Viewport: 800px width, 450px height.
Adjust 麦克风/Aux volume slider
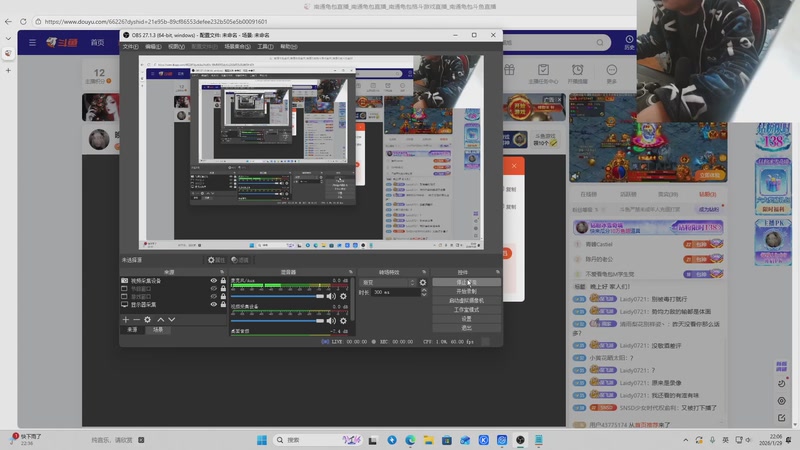[x=277, y=296]
